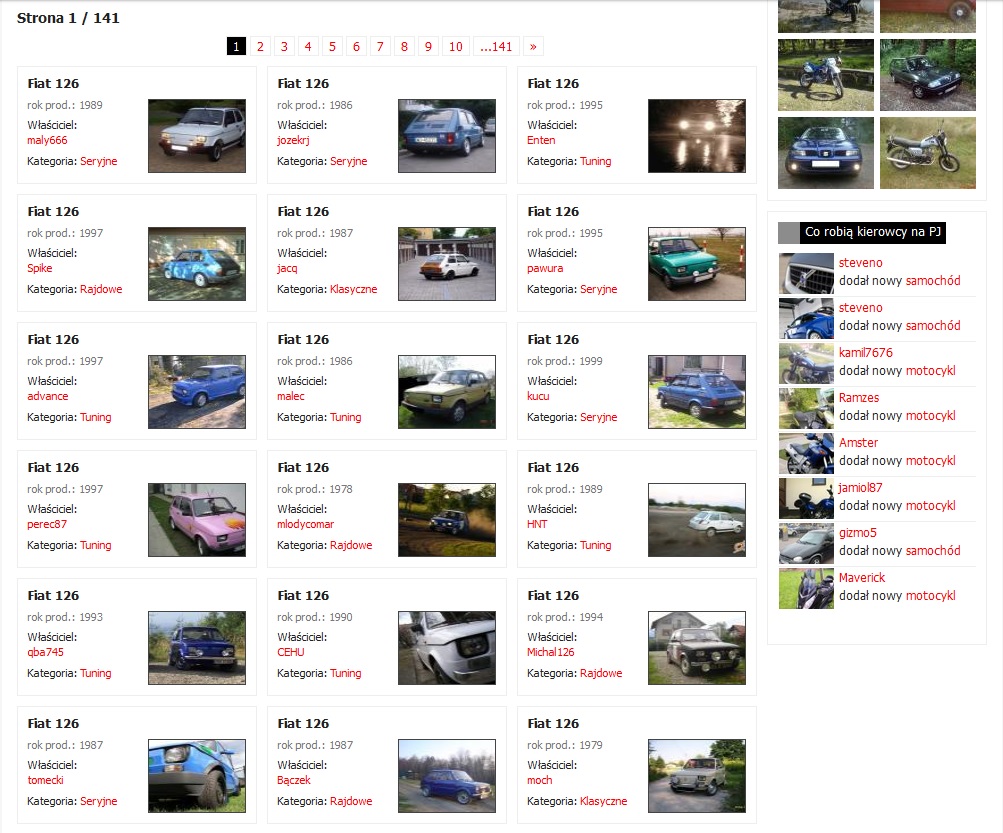
Task: Open thumbnail of jozekrj's blue Fiat 126
Action: tap(447, 136)
